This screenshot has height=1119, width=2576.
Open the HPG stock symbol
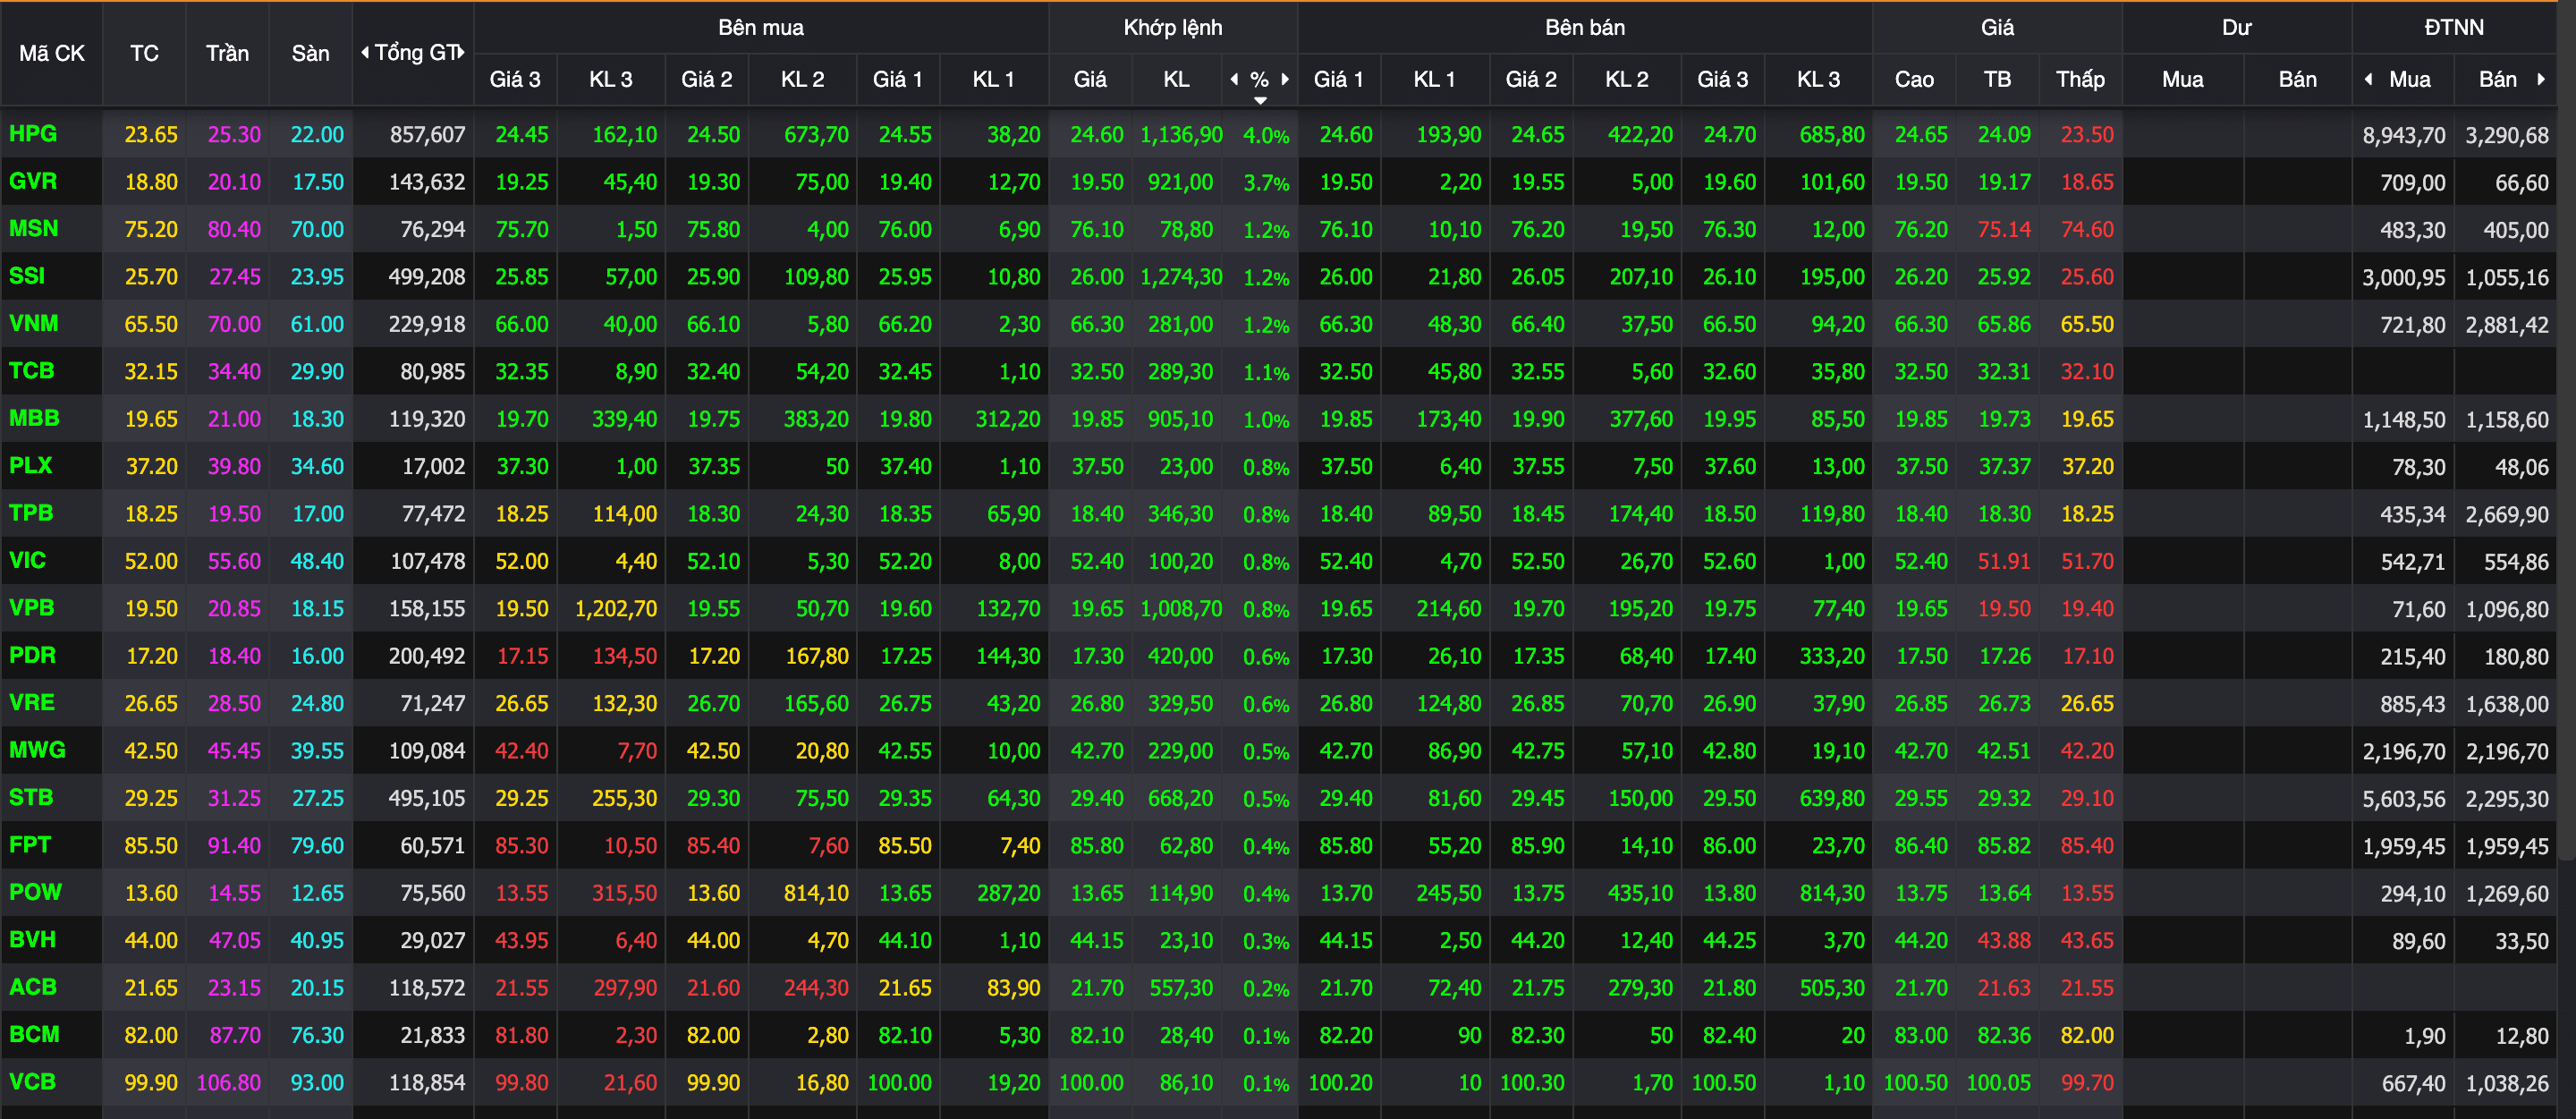coord(33,133)
